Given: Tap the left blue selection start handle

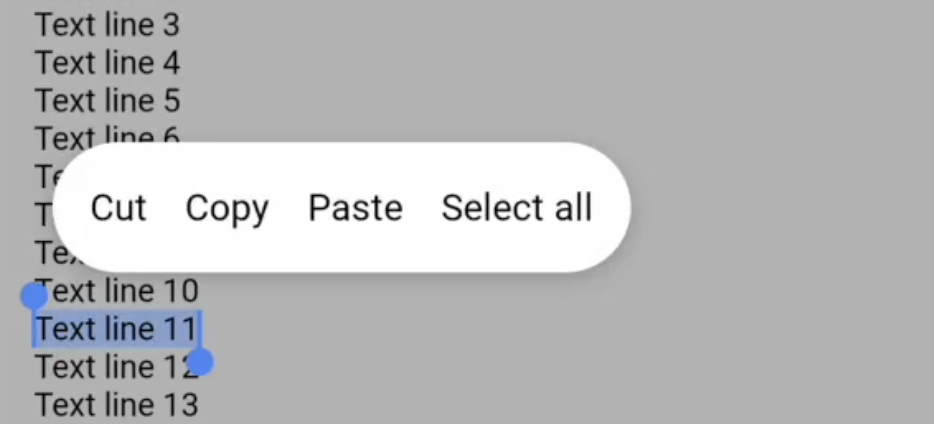Looking at the screenshot, I should 34,295.
